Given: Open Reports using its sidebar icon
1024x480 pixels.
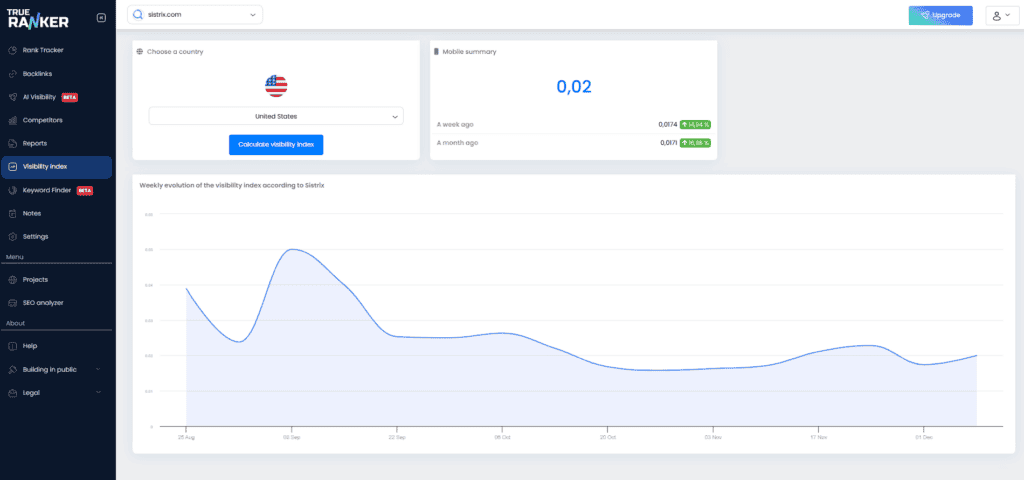Looking at the screenshot, I should click(12, 143).
